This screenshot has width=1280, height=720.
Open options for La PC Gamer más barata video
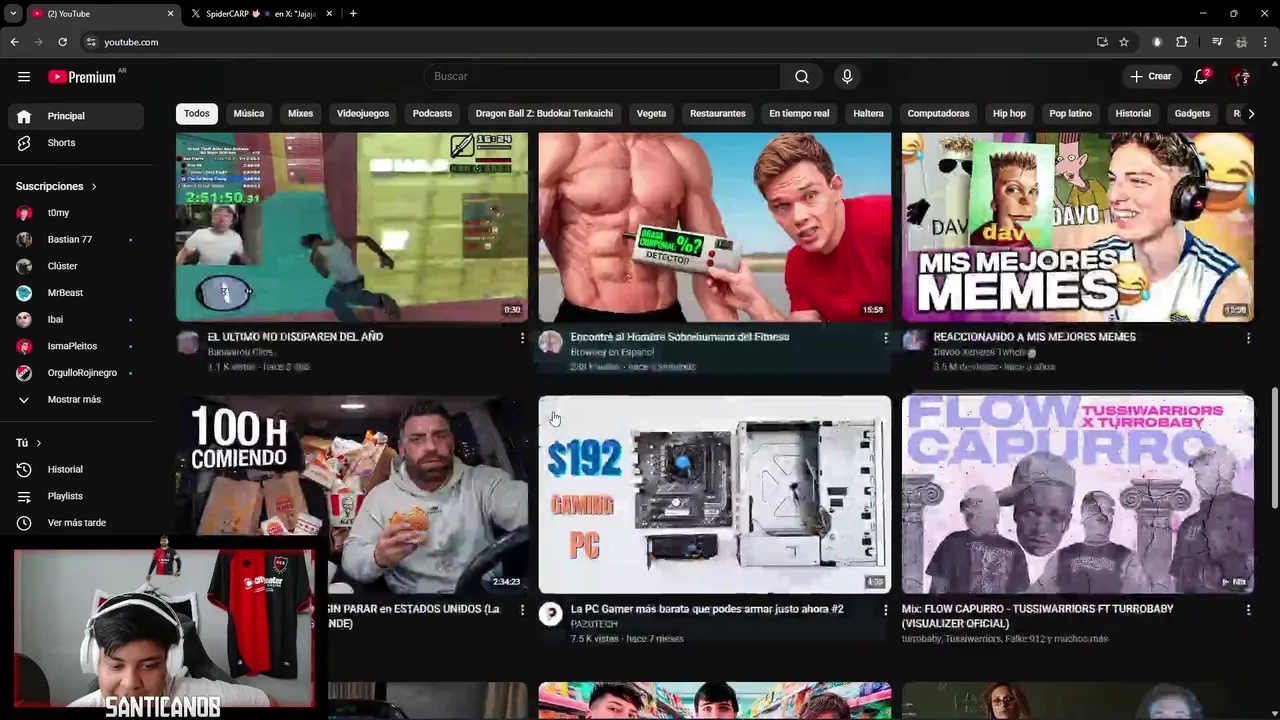pos(885,610)
